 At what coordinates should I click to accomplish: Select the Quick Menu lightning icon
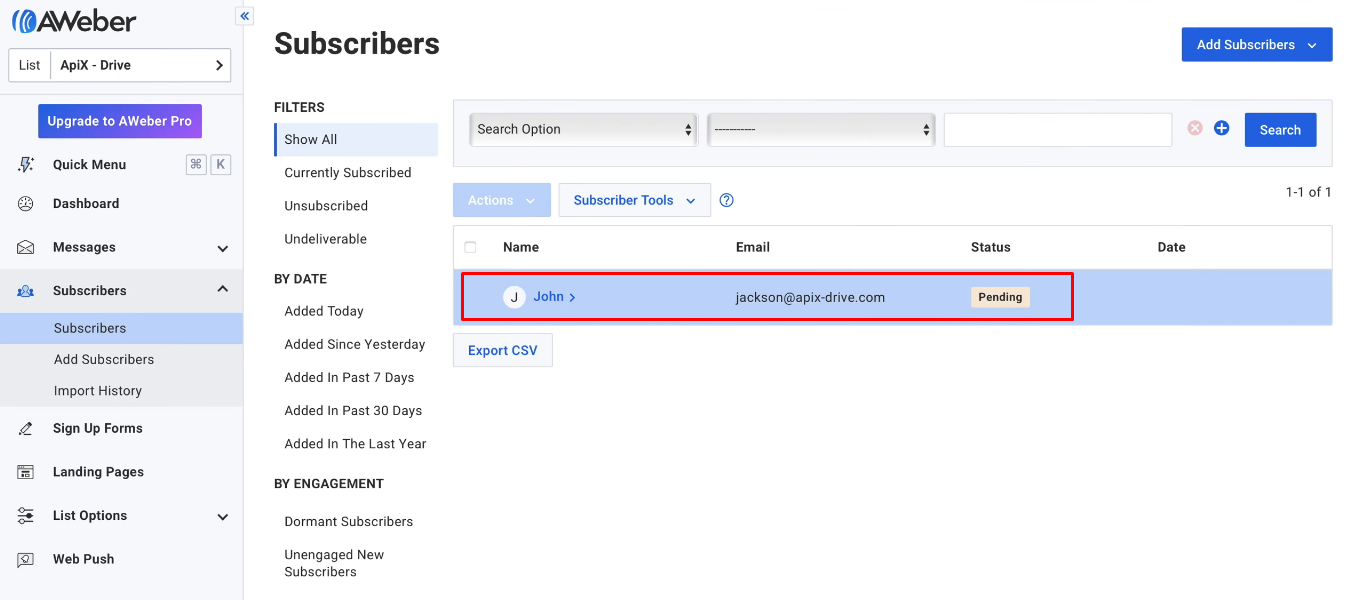pos(28,164)
